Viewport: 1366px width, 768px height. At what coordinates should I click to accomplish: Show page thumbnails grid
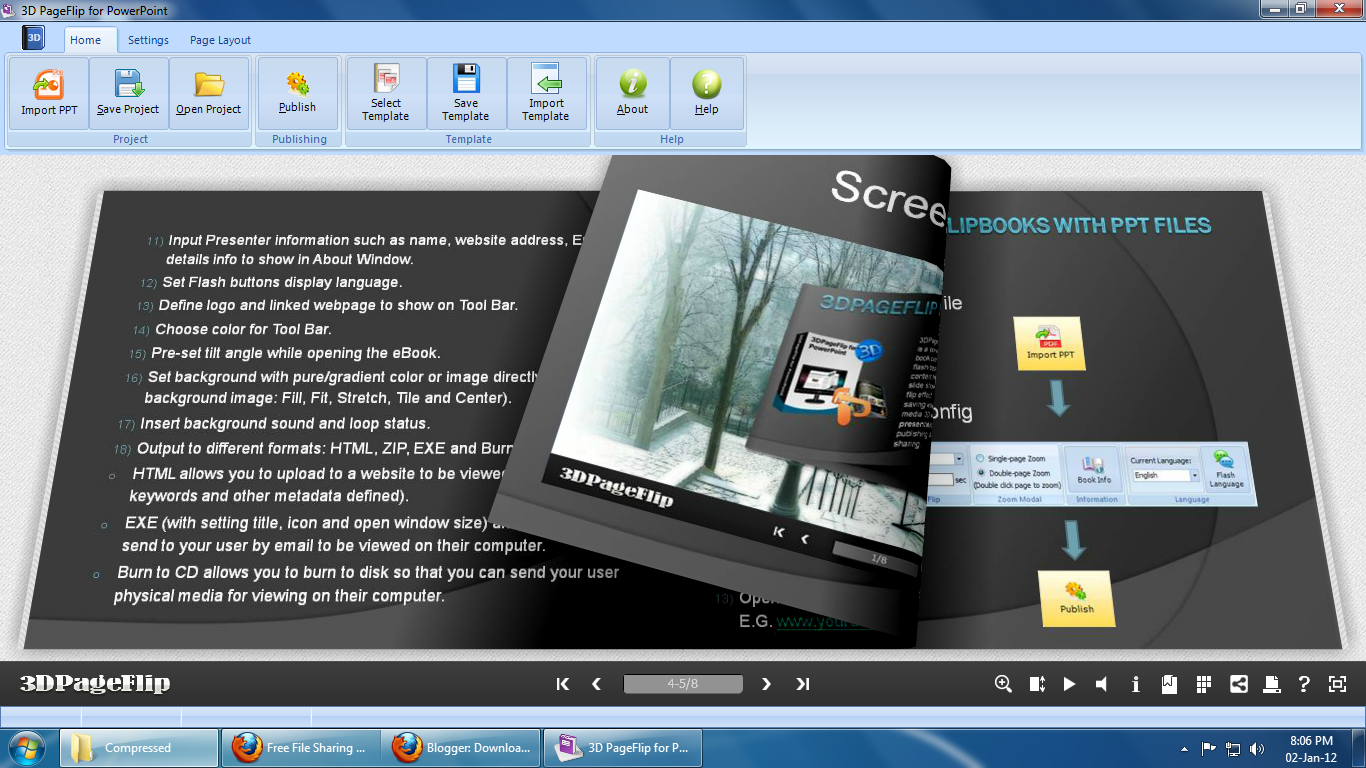[x=1204, y=684]
